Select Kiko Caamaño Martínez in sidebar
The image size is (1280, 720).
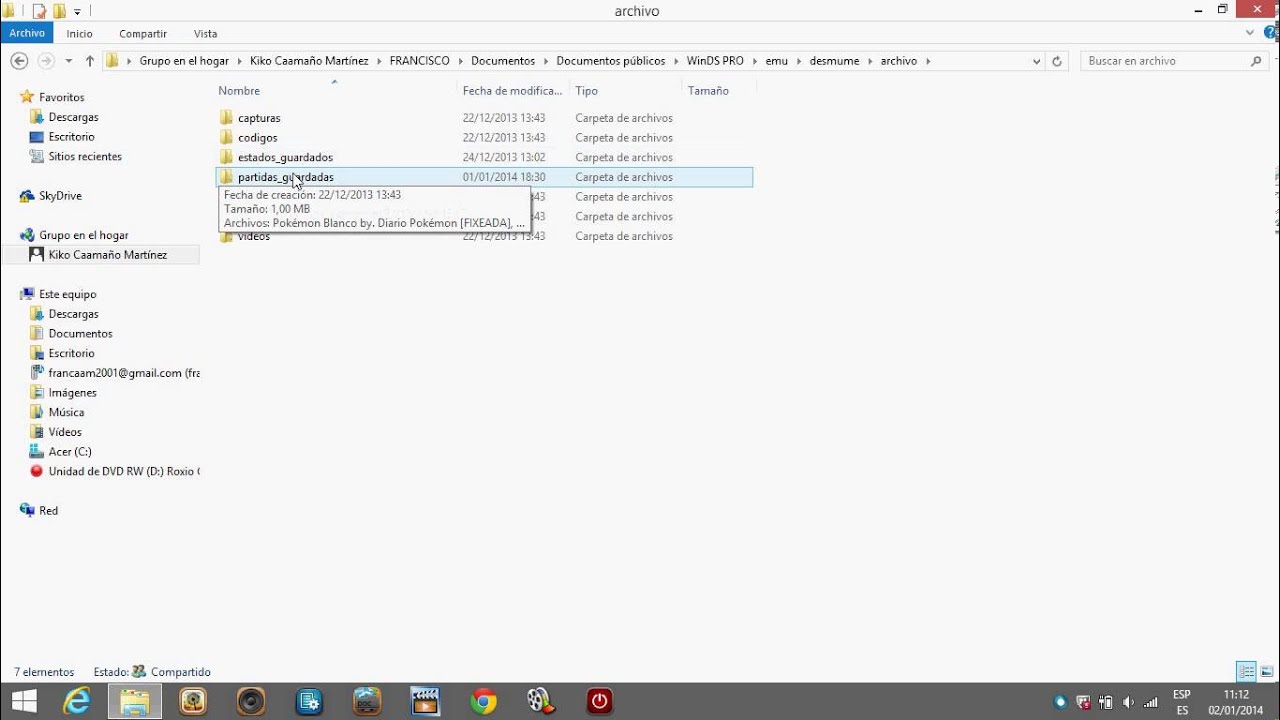pyautogui.click(x=108, y=255)
